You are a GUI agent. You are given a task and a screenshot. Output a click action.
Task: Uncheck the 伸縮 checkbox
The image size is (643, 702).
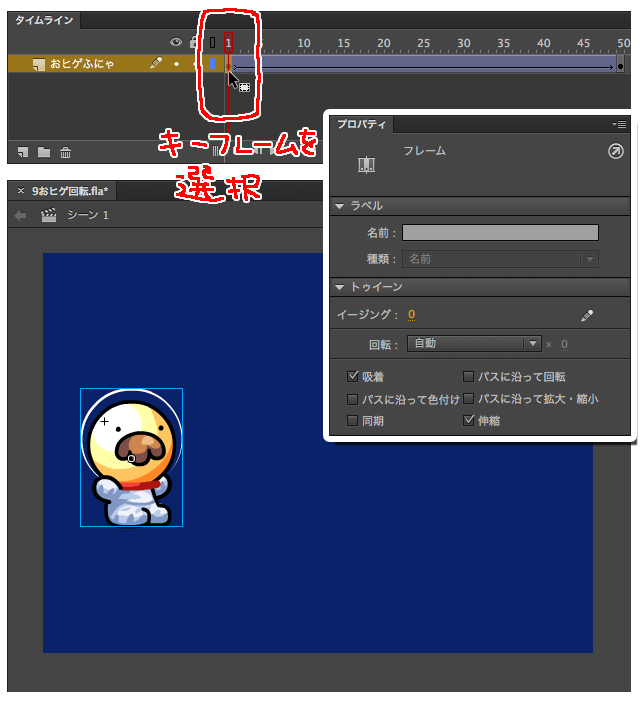(468, 420)
